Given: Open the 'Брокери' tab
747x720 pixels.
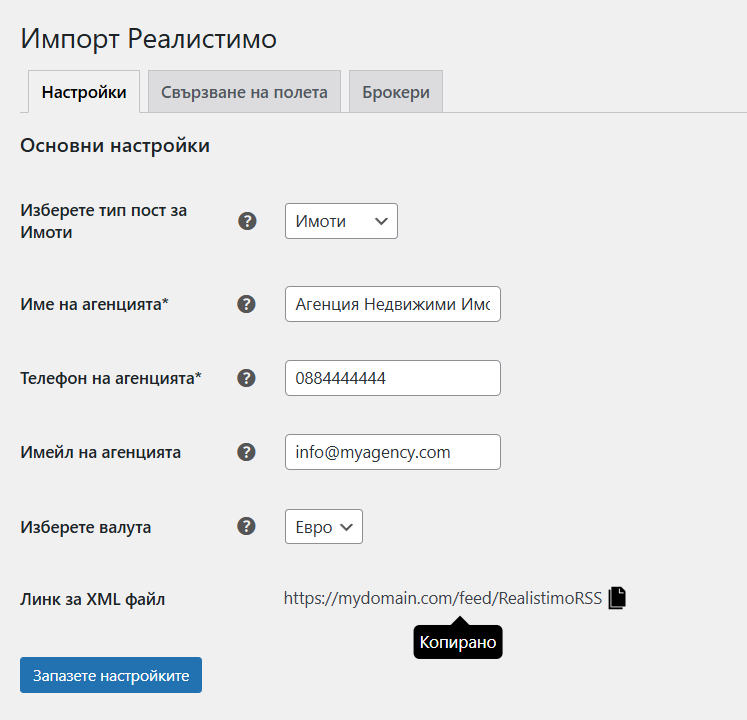Looking at the screenshot, I should pyautogui.click(x=396, y=92).
